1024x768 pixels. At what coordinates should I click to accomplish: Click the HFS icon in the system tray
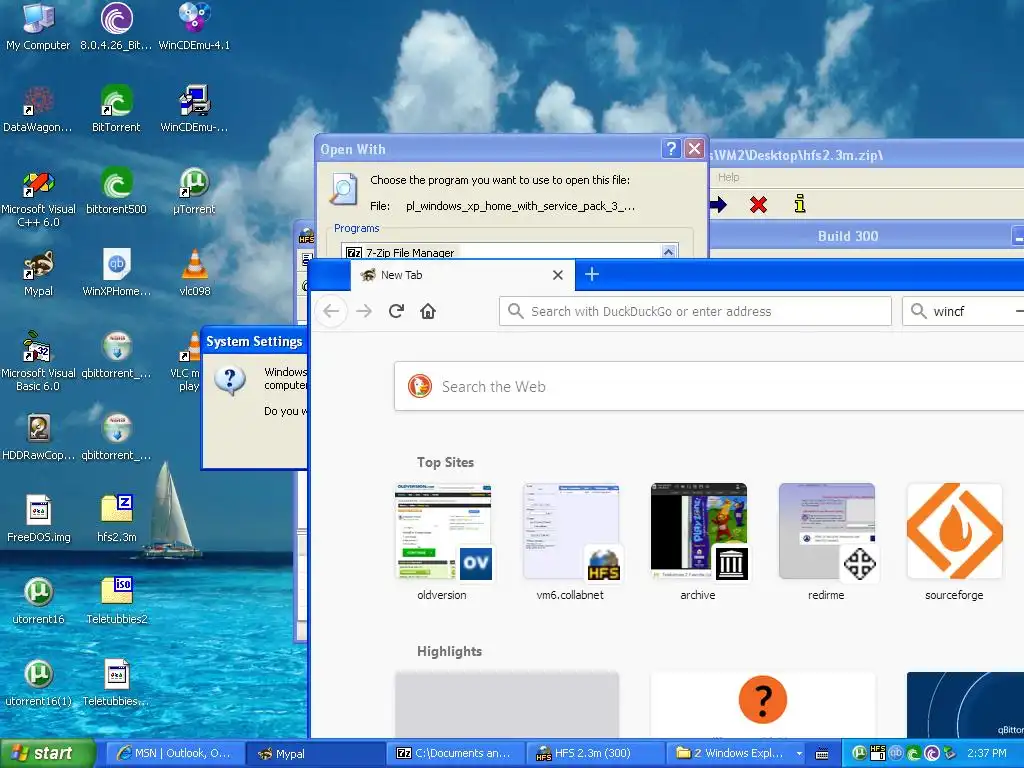[x=878, y=754]
